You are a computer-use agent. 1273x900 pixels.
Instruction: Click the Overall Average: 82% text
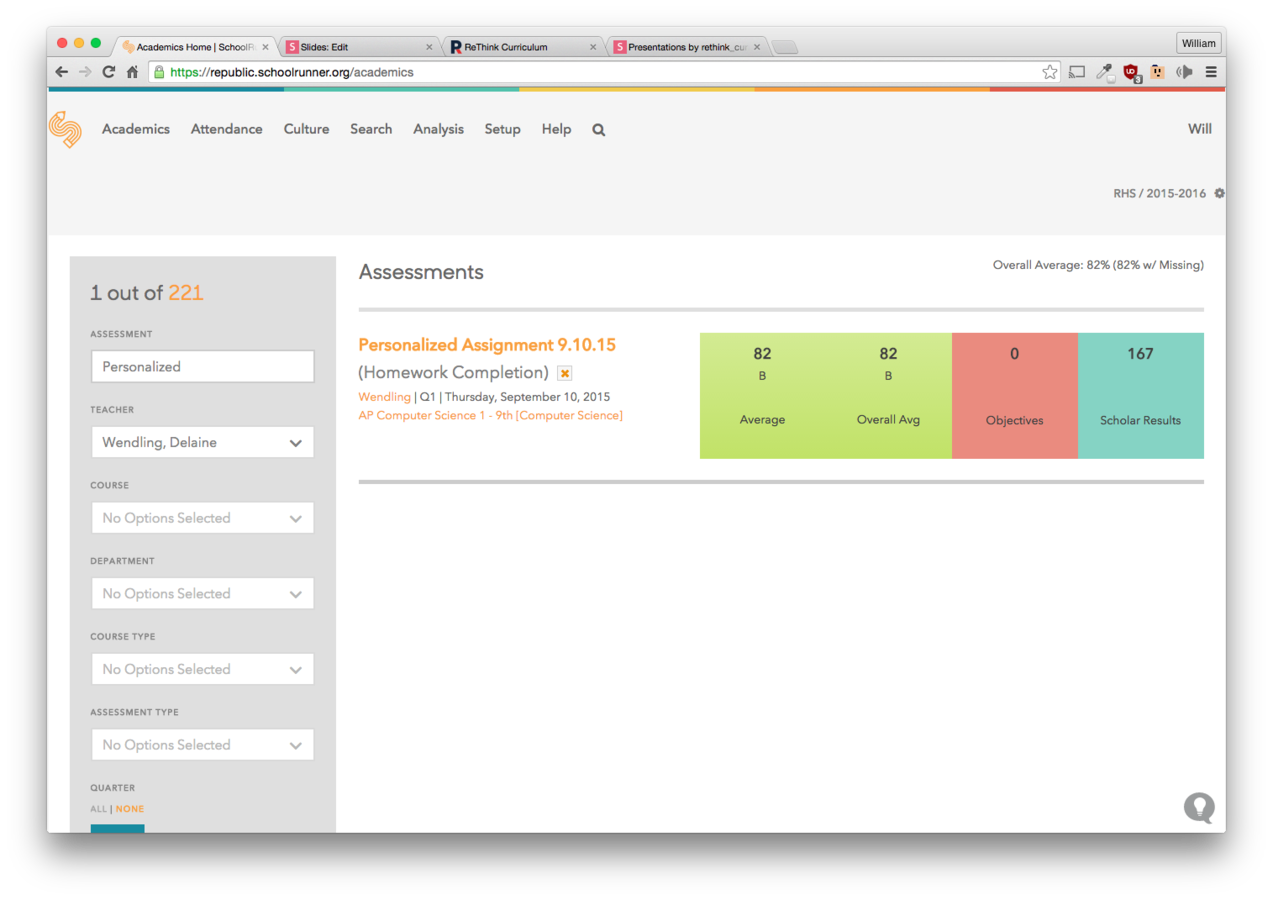pos(1098,265)
